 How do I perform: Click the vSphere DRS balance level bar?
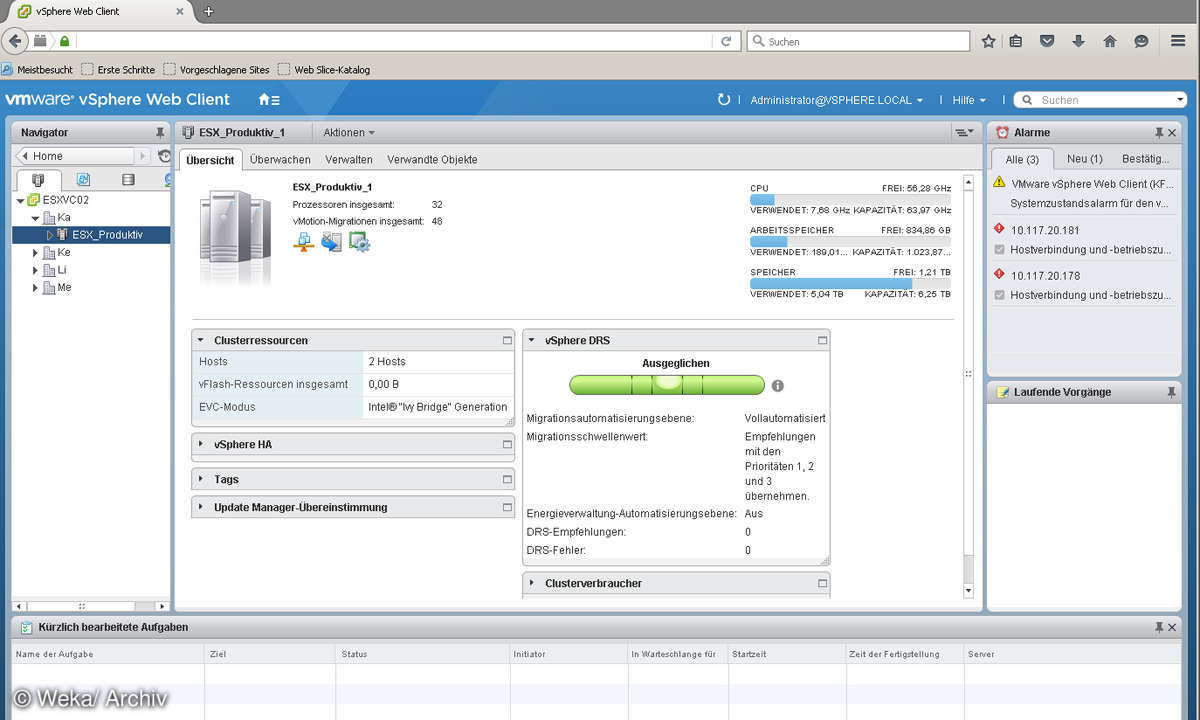667,385
